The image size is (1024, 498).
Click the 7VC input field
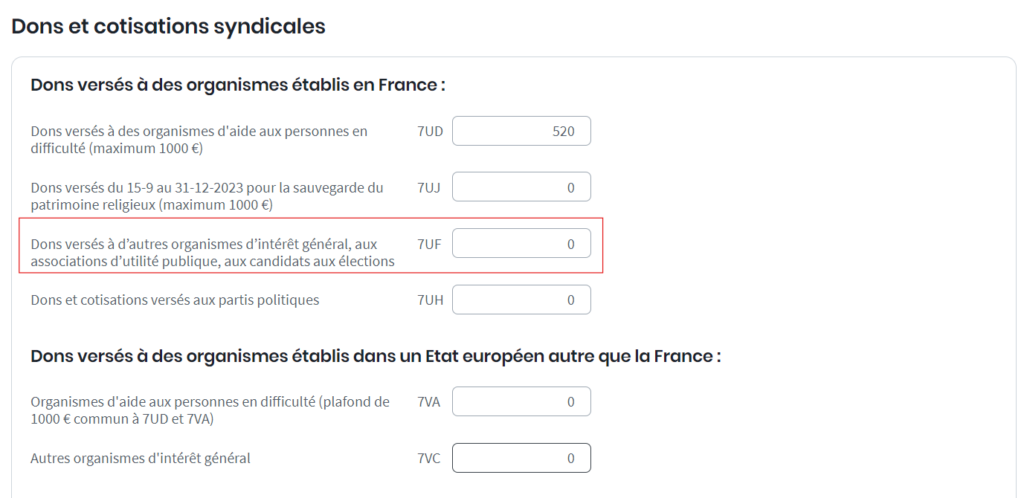pos(521,458)
